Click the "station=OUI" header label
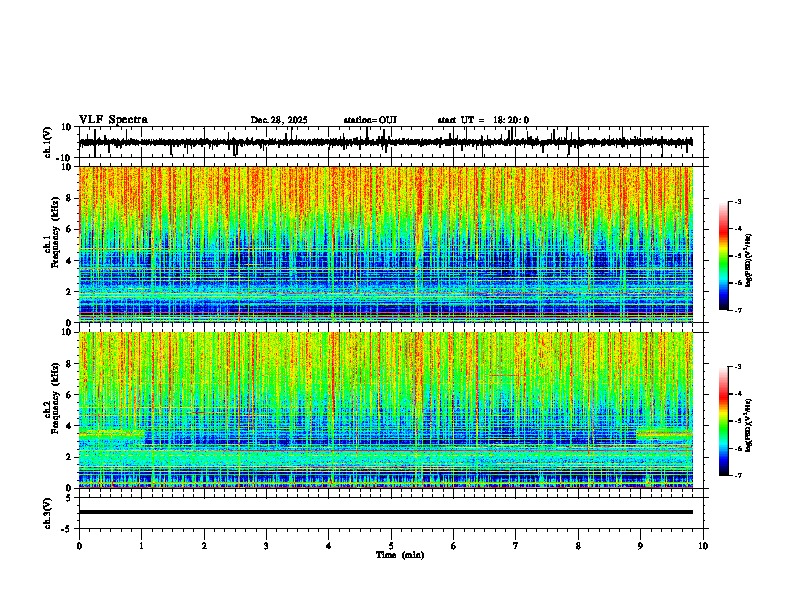This screenshot has height=612, width=792. click(x=370, y=120)
